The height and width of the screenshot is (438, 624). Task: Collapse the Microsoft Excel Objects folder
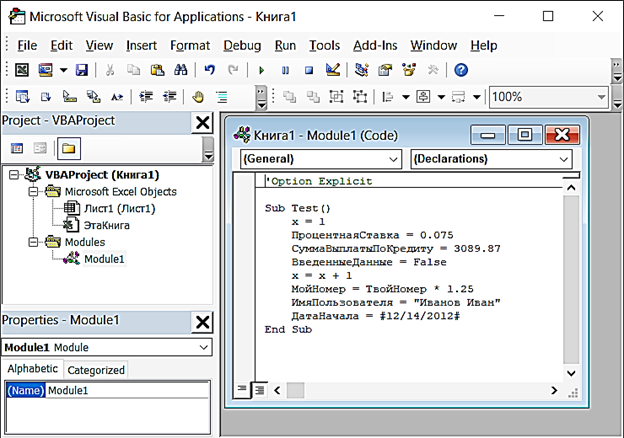point(33,192)
